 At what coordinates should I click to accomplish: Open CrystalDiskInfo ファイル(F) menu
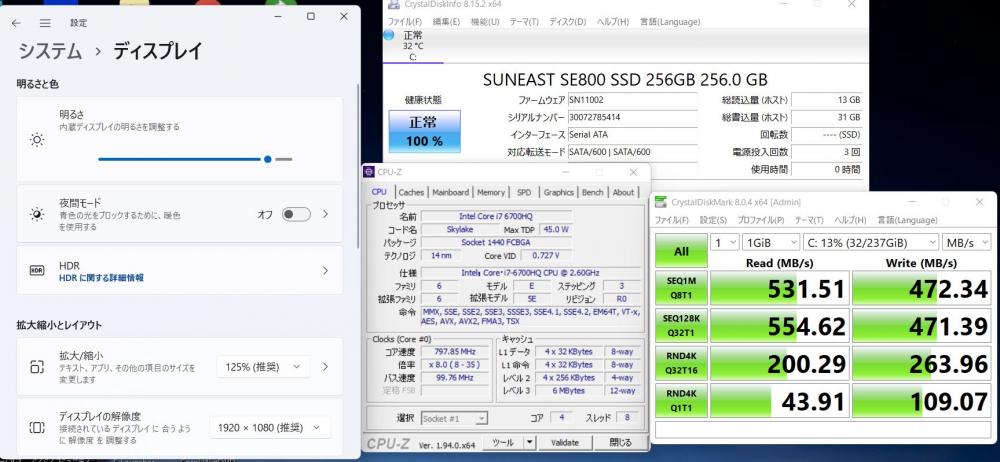coord(405,22)
